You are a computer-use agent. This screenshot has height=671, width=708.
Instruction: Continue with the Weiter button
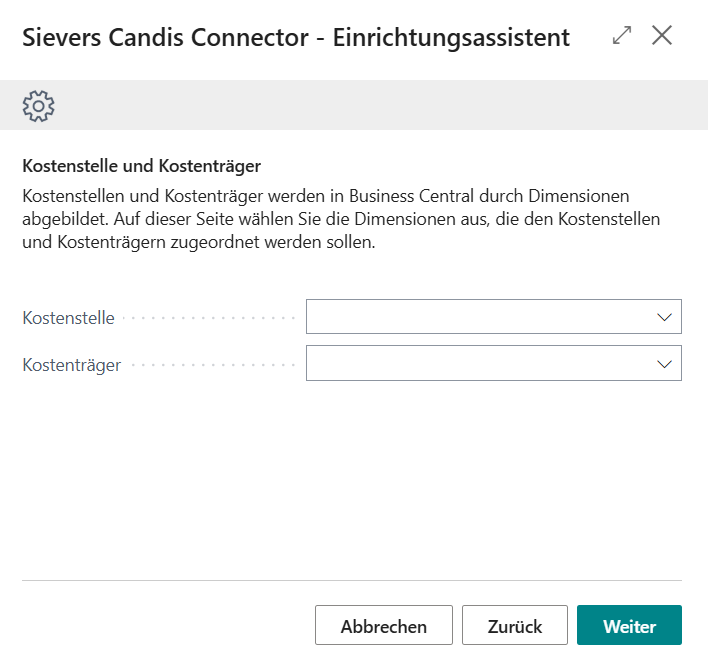tap(629, 626)
